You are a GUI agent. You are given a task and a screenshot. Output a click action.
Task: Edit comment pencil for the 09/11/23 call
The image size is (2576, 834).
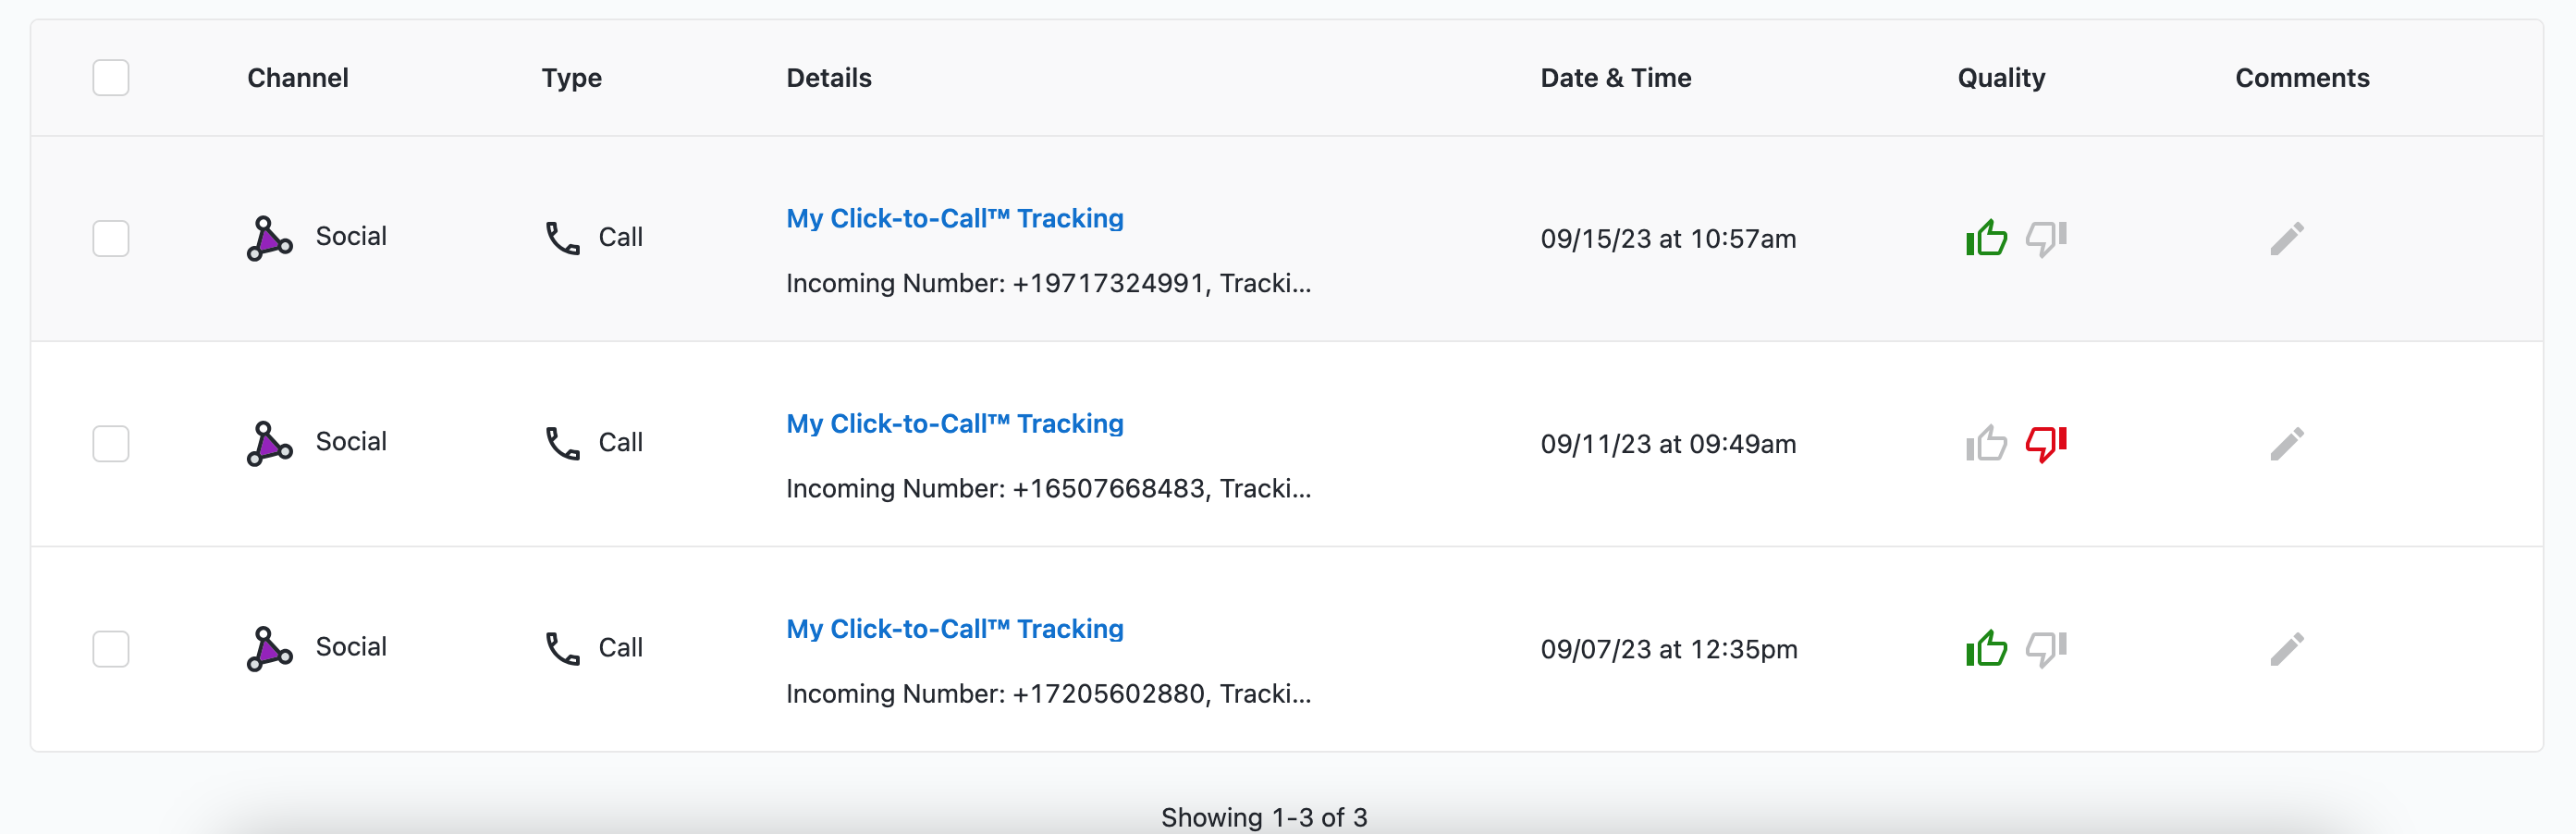point(2287,444)
